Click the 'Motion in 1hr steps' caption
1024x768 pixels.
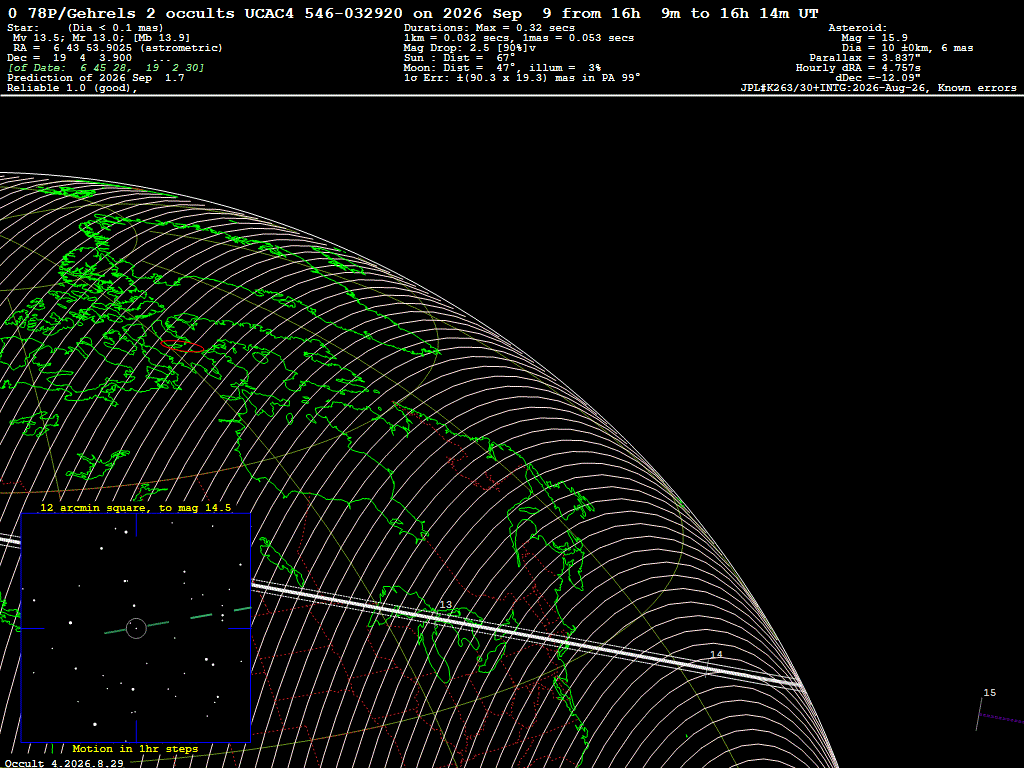pos(135,748)
